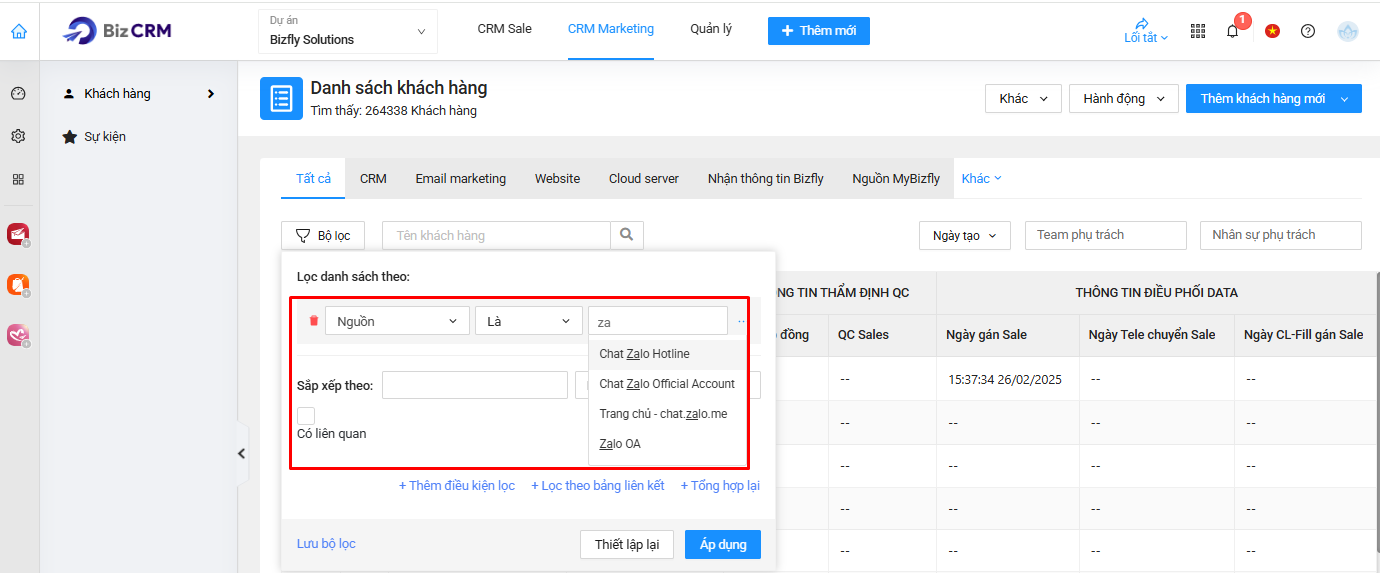Expand the Dự án Bizfly Solutions selector

[x=348, y=31]
